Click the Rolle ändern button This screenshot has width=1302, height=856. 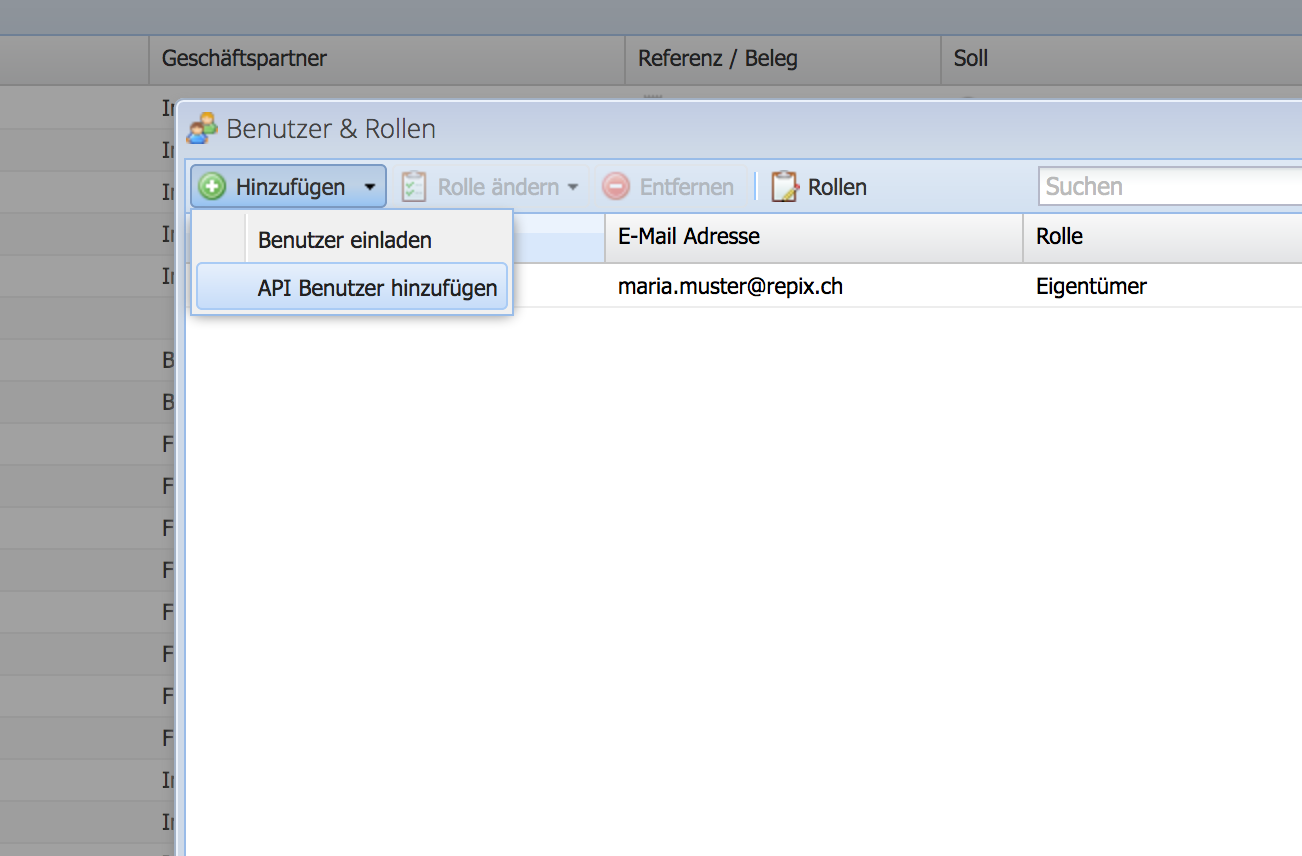click(x=498, y=186)
